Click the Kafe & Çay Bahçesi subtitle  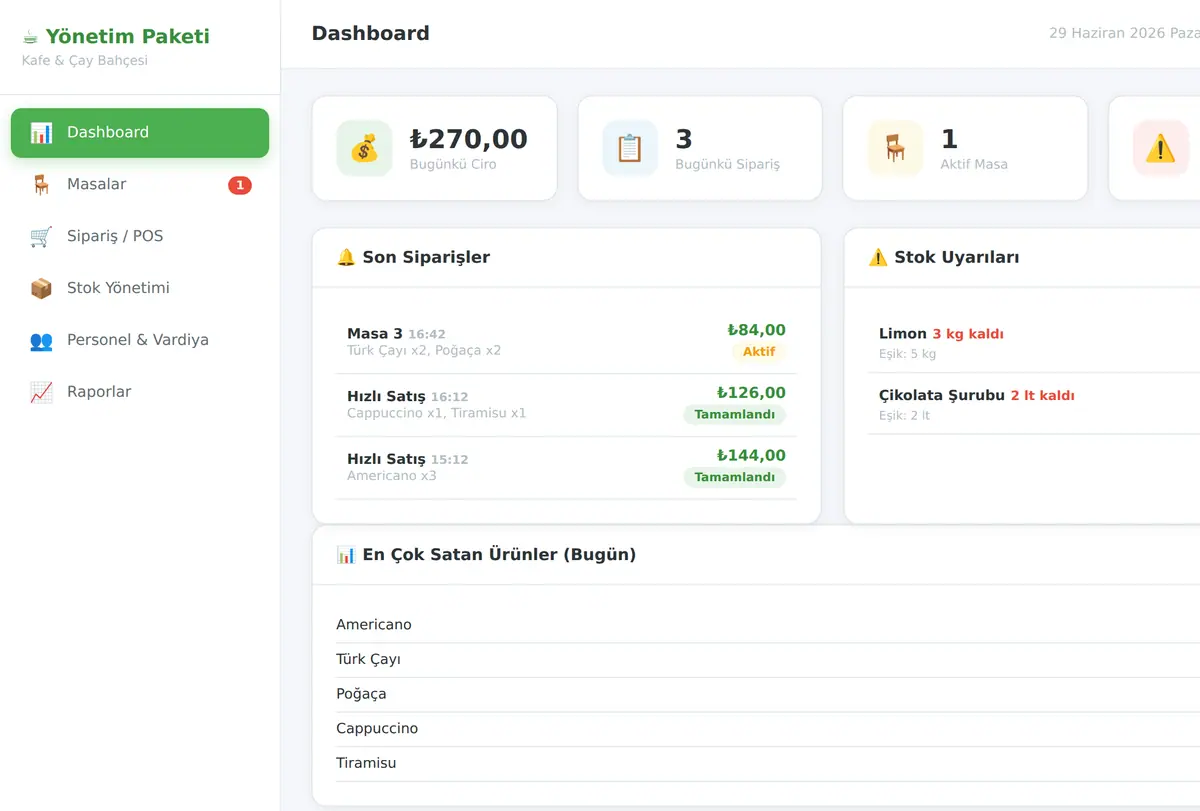coord(85,61)
